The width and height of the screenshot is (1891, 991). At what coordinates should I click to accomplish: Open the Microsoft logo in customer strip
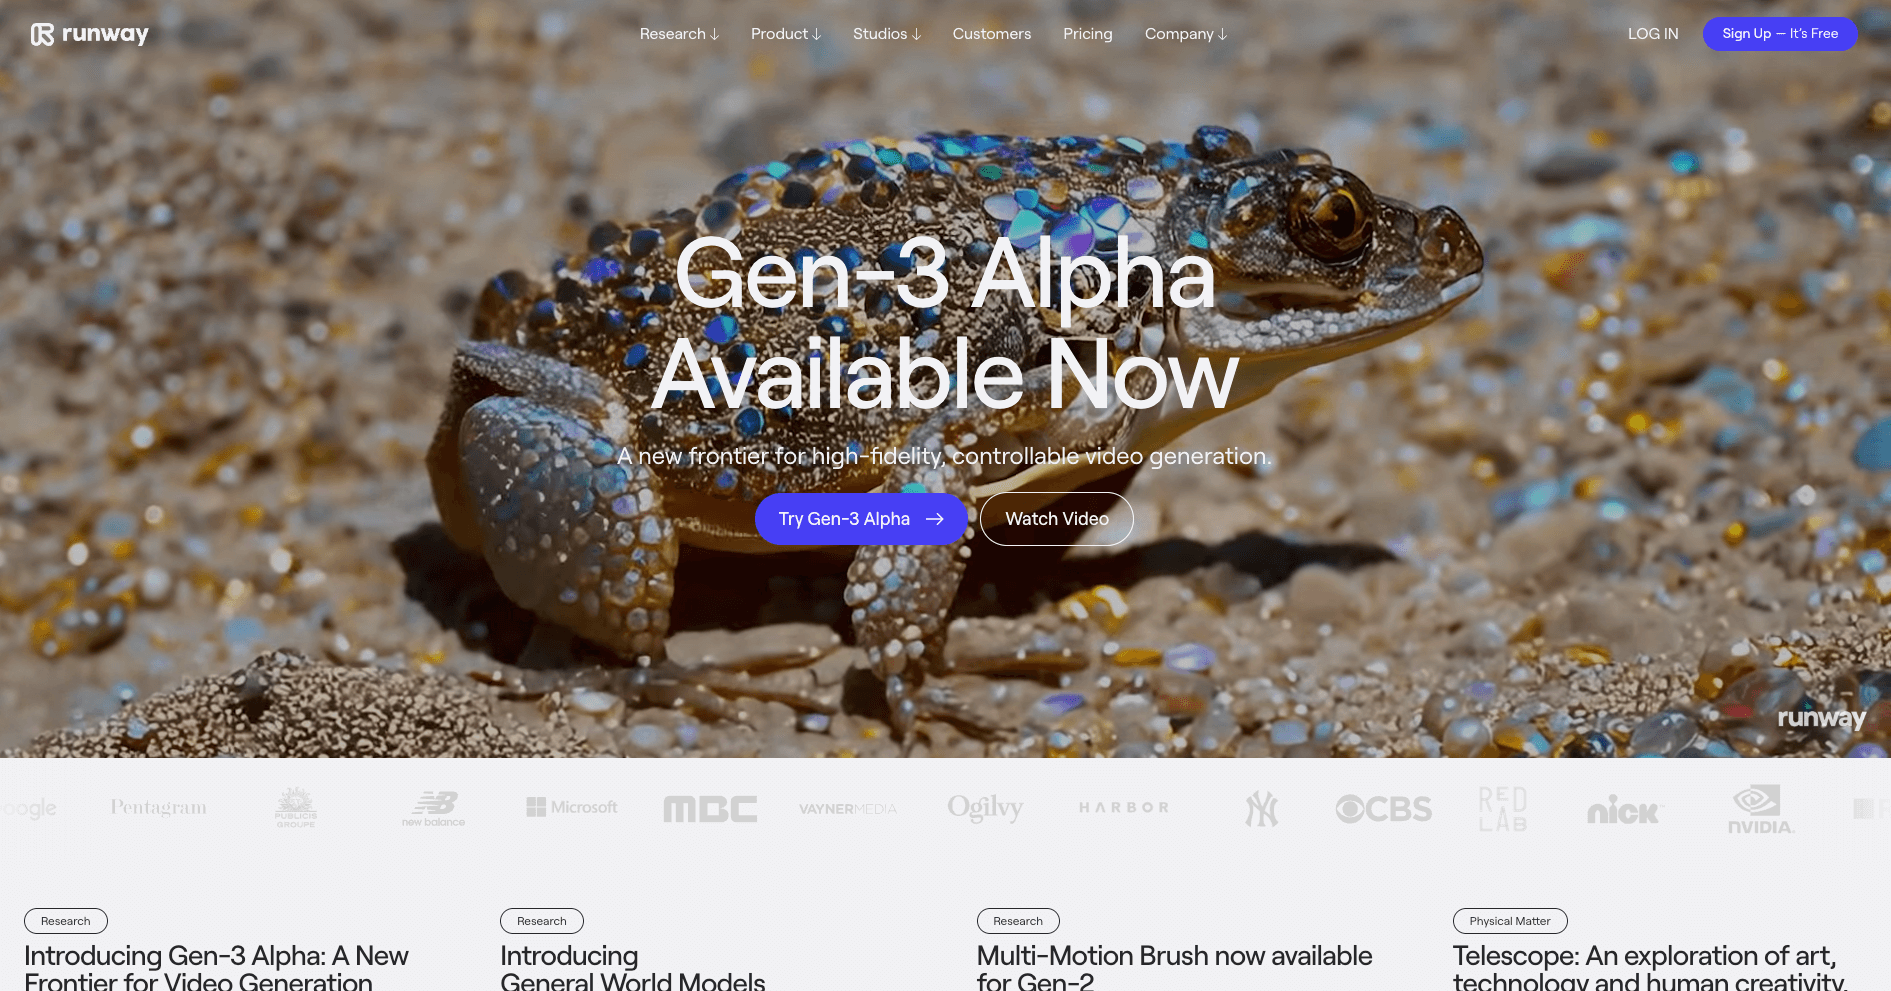click(x=572, y=807)
